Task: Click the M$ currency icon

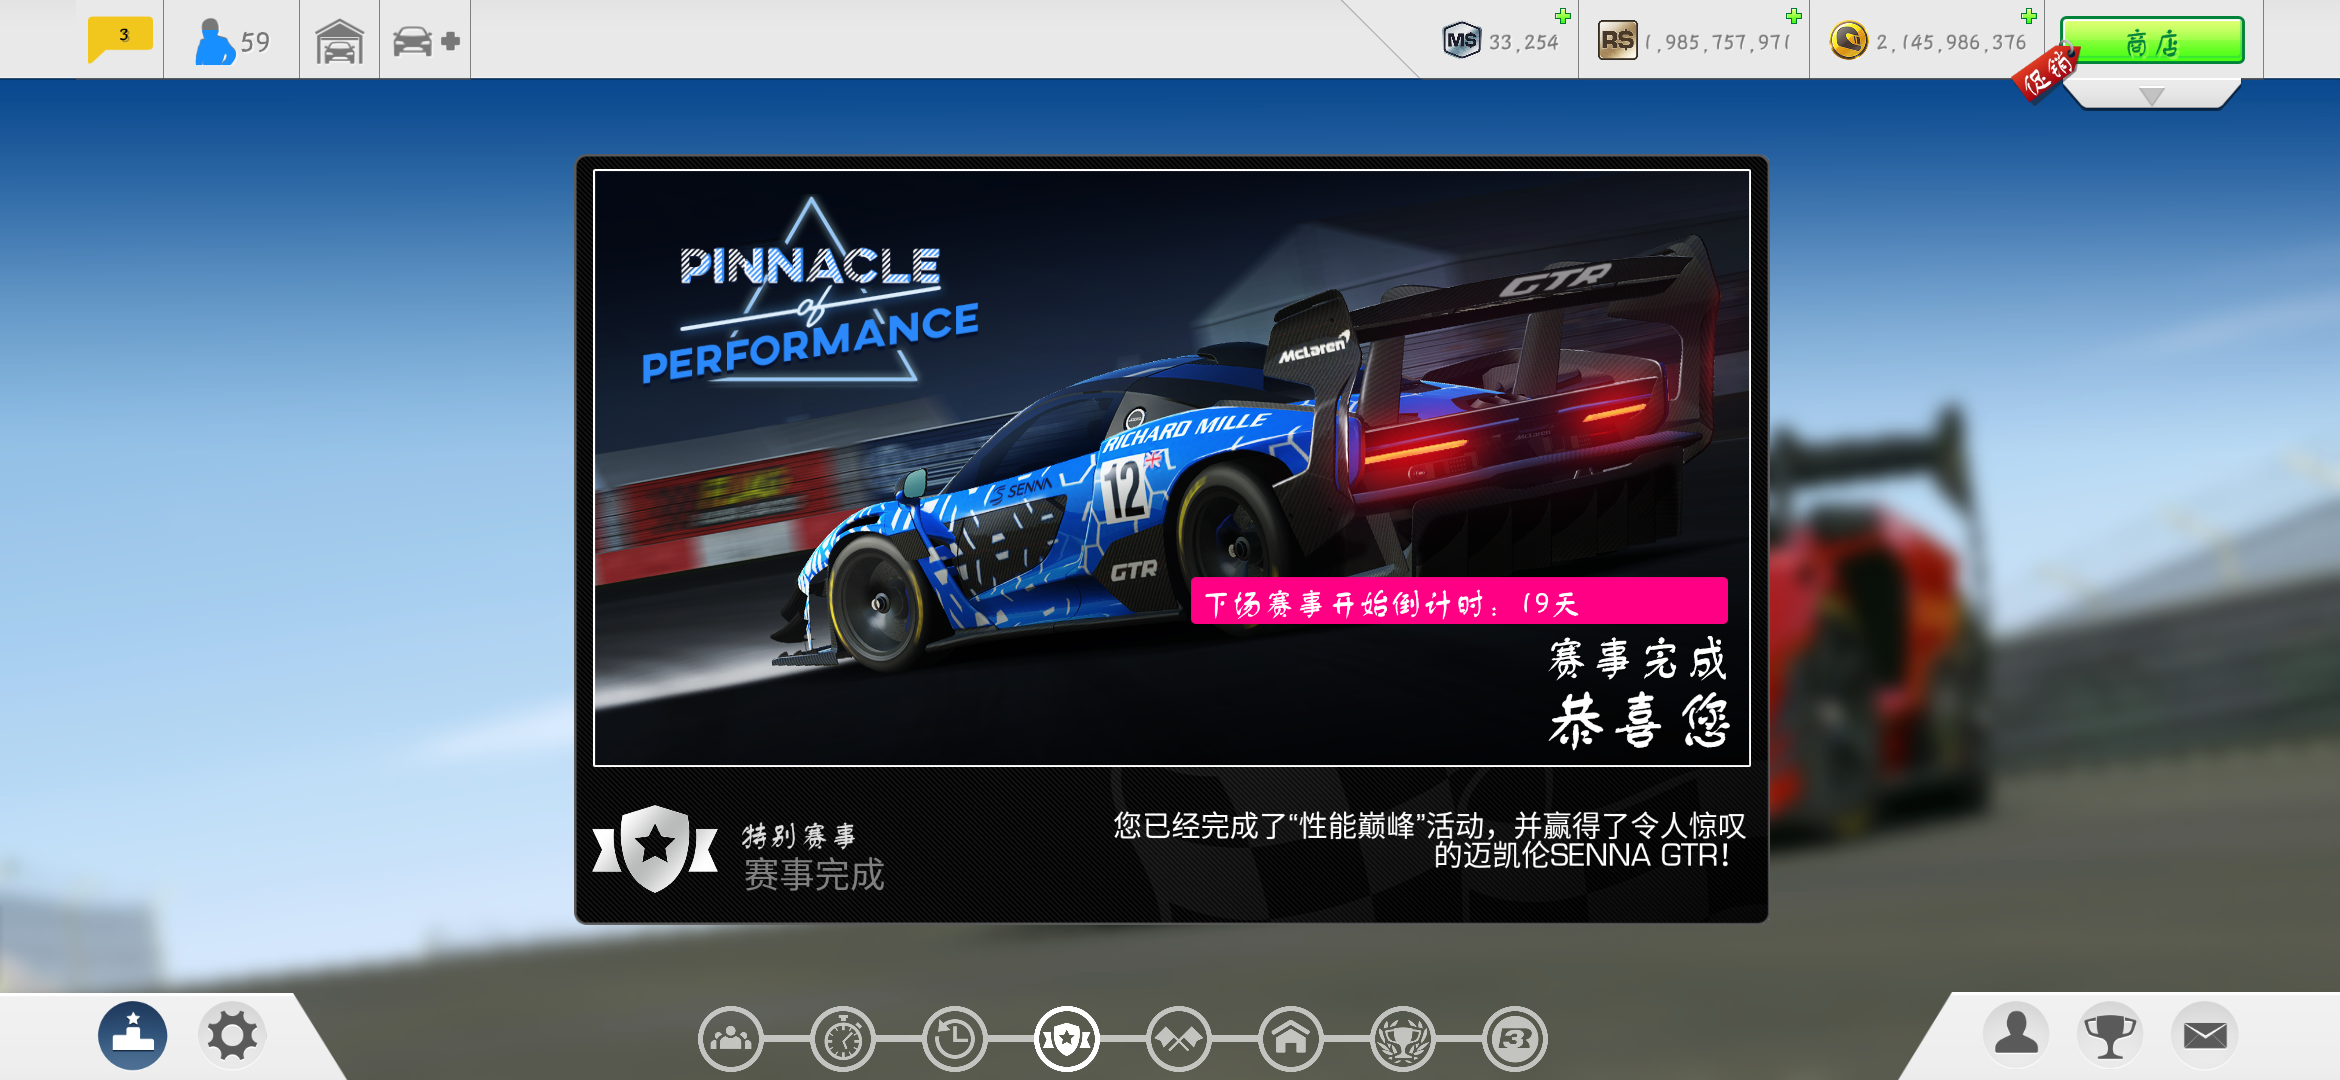Action: [1461, 41]
